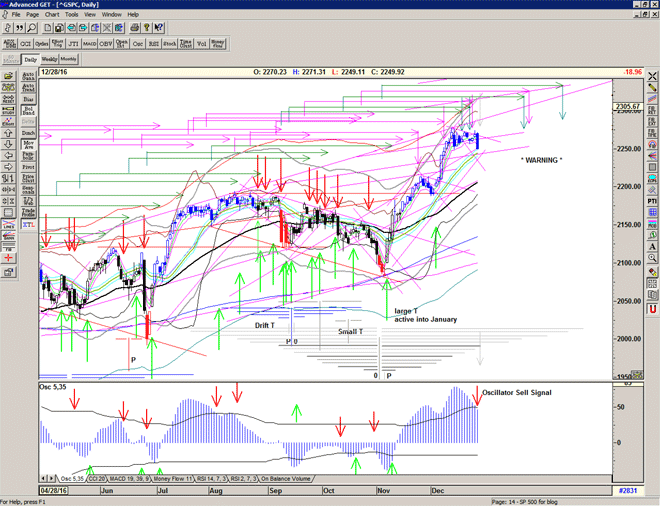Screen dimensions: 660x506
Task: Click the Monthly timeframe button
Action: [69, 59]
